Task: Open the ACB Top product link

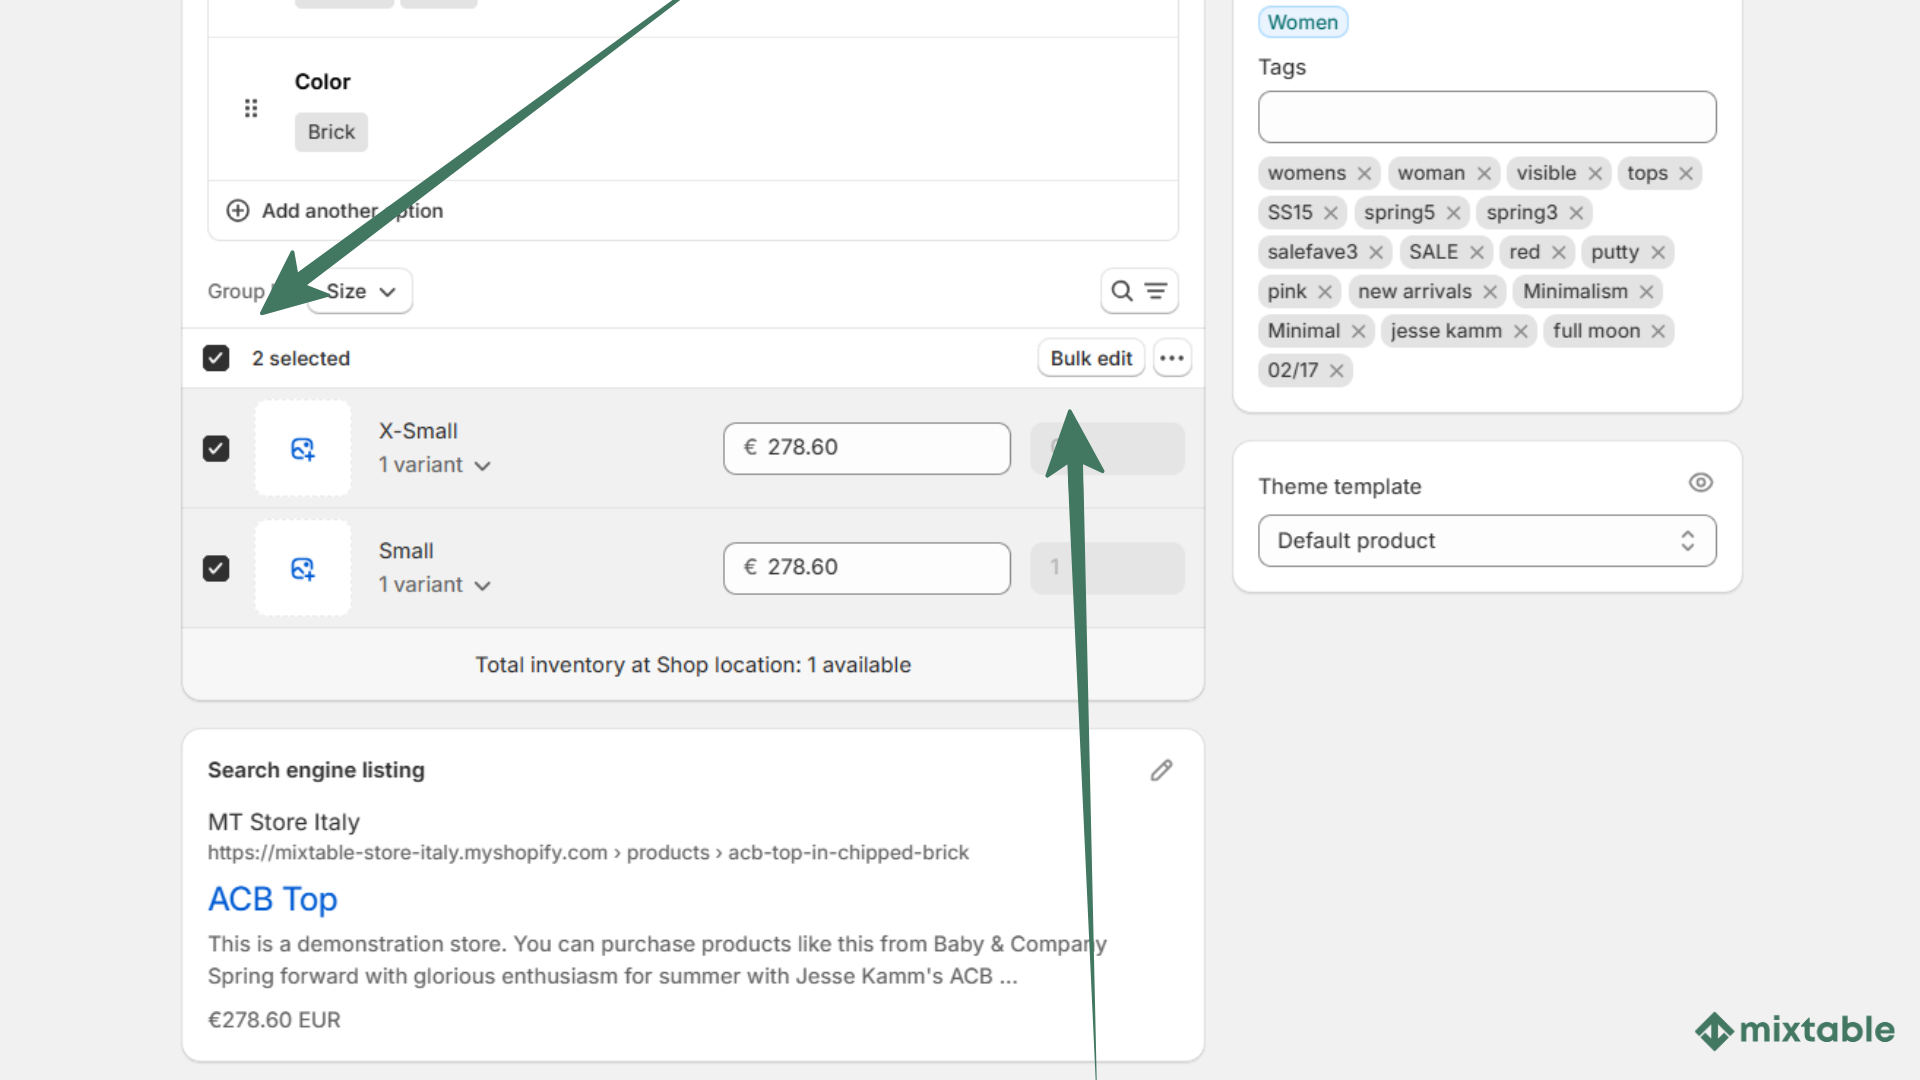Action: [x=272, y=899]
